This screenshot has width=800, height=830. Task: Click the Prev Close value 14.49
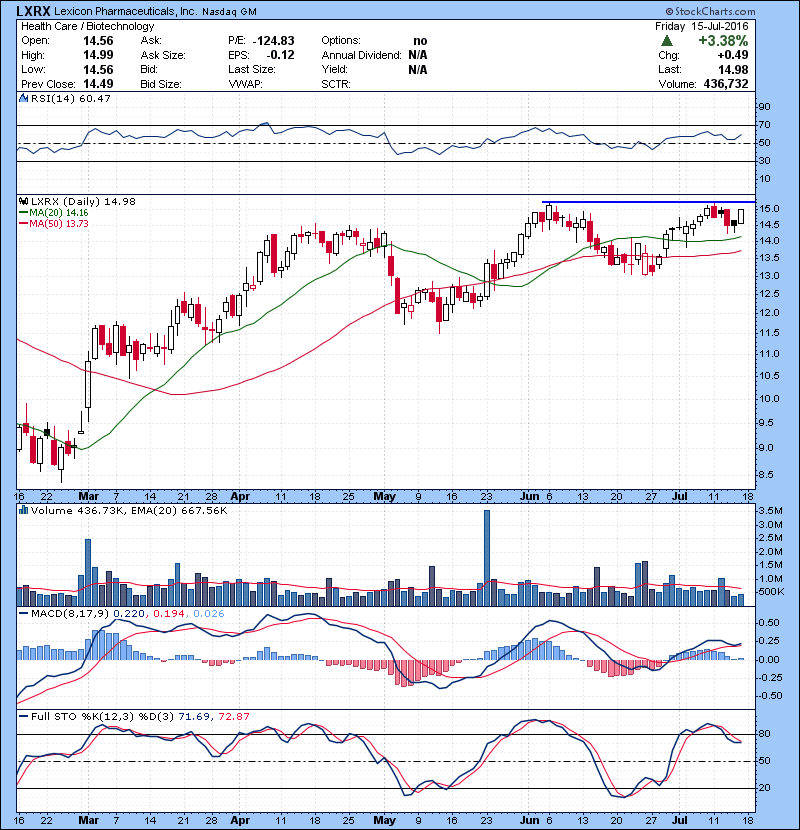click(x=98, y=84)
